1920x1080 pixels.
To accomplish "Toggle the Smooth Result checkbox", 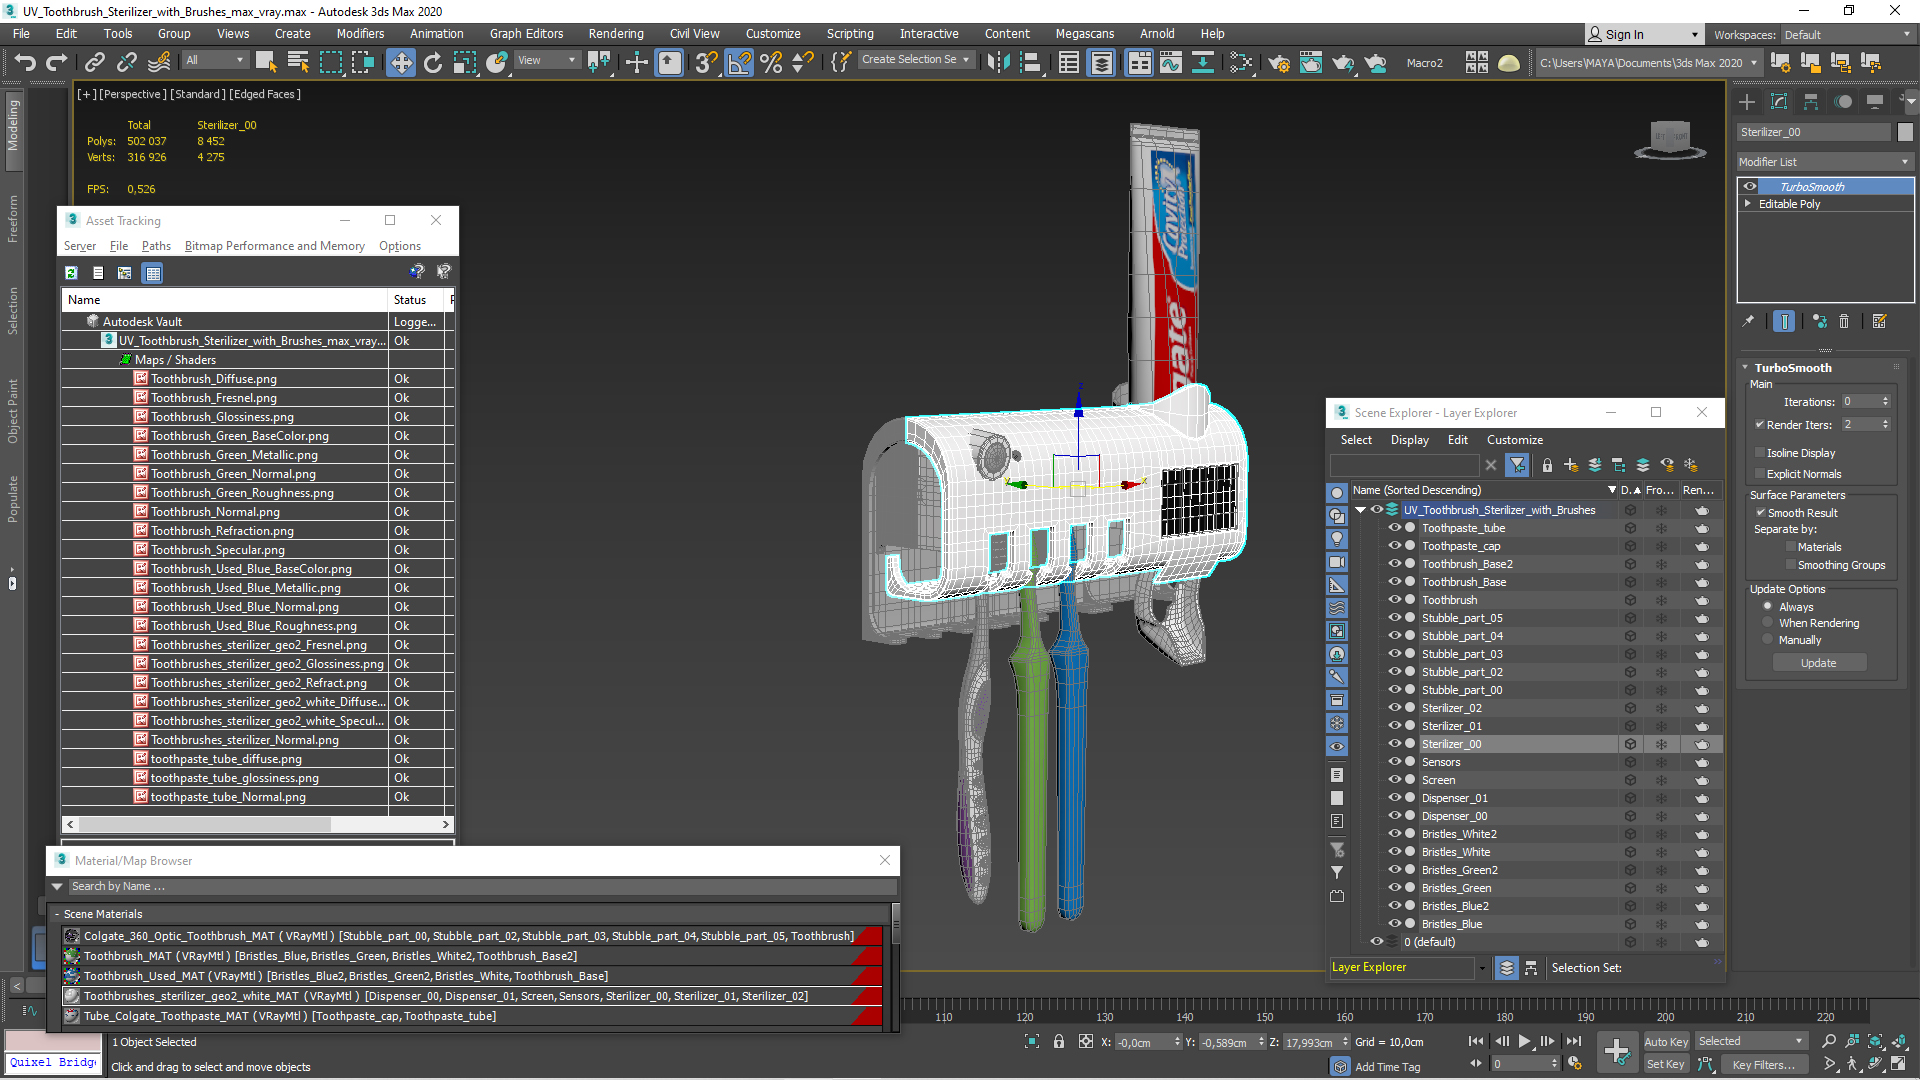I will tap(1760, 513).
